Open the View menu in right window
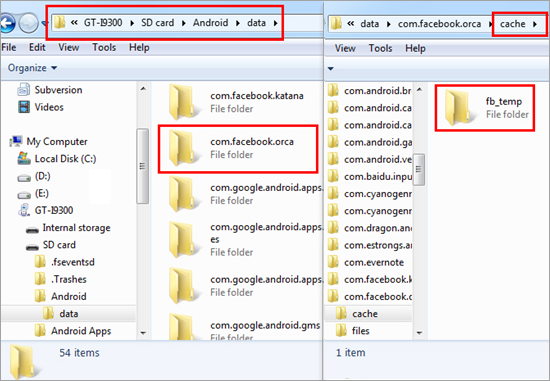The height and width of the screenshot is (381, 550). tap(345, 48)
